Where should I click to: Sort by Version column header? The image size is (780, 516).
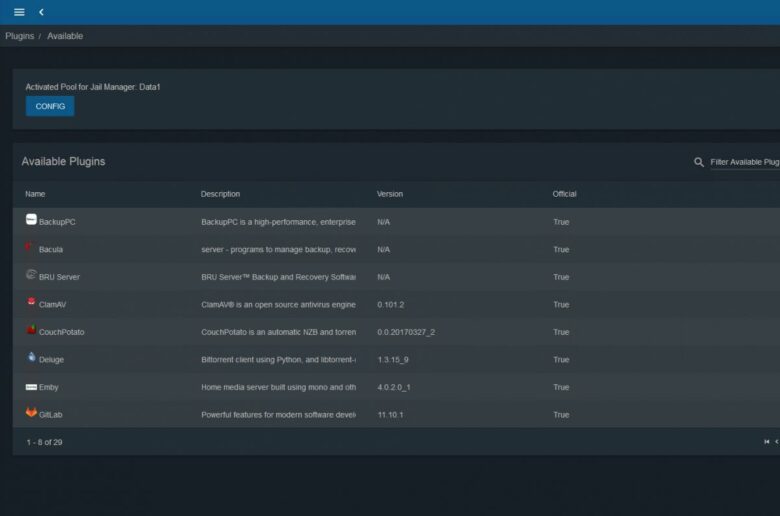(390, 194)
